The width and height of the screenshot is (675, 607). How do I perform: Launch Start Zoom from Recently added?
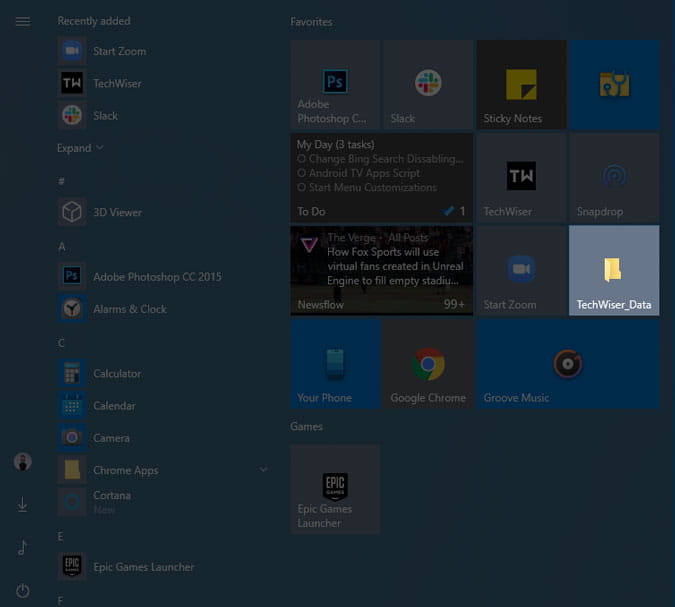pos(164,51)
